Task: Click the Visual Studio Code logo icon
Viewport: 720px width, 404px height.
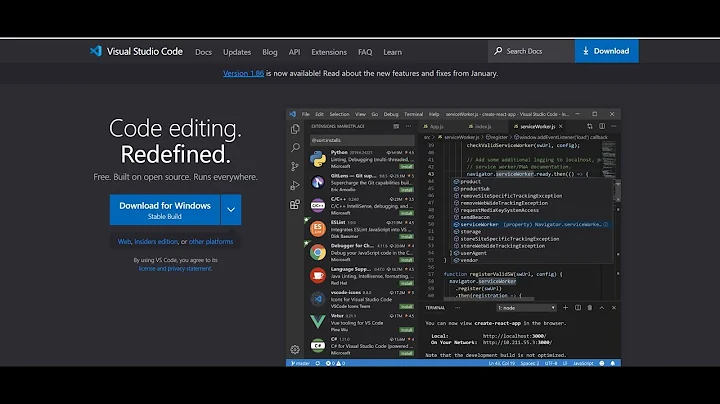Action: pos(96,51)
